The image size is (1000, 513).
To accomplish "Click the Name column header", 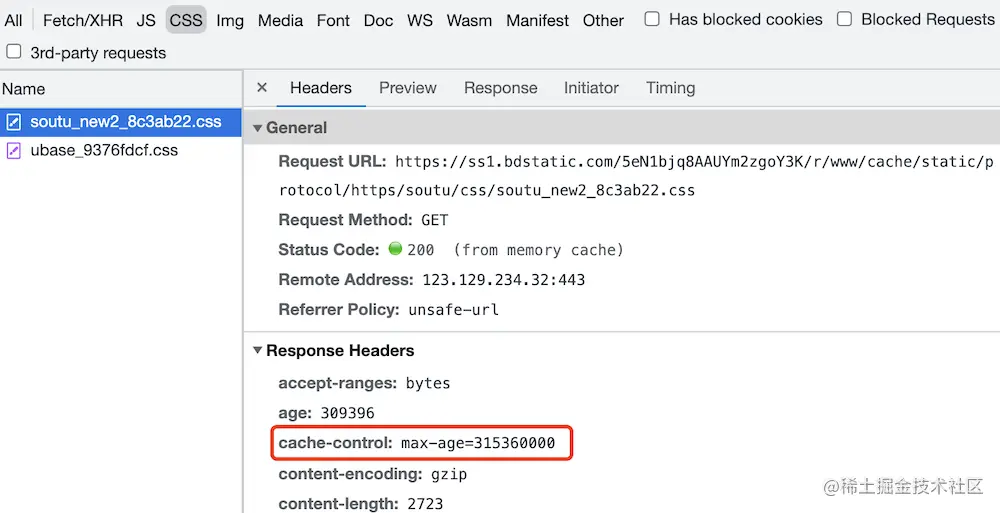I will point(24,89).
